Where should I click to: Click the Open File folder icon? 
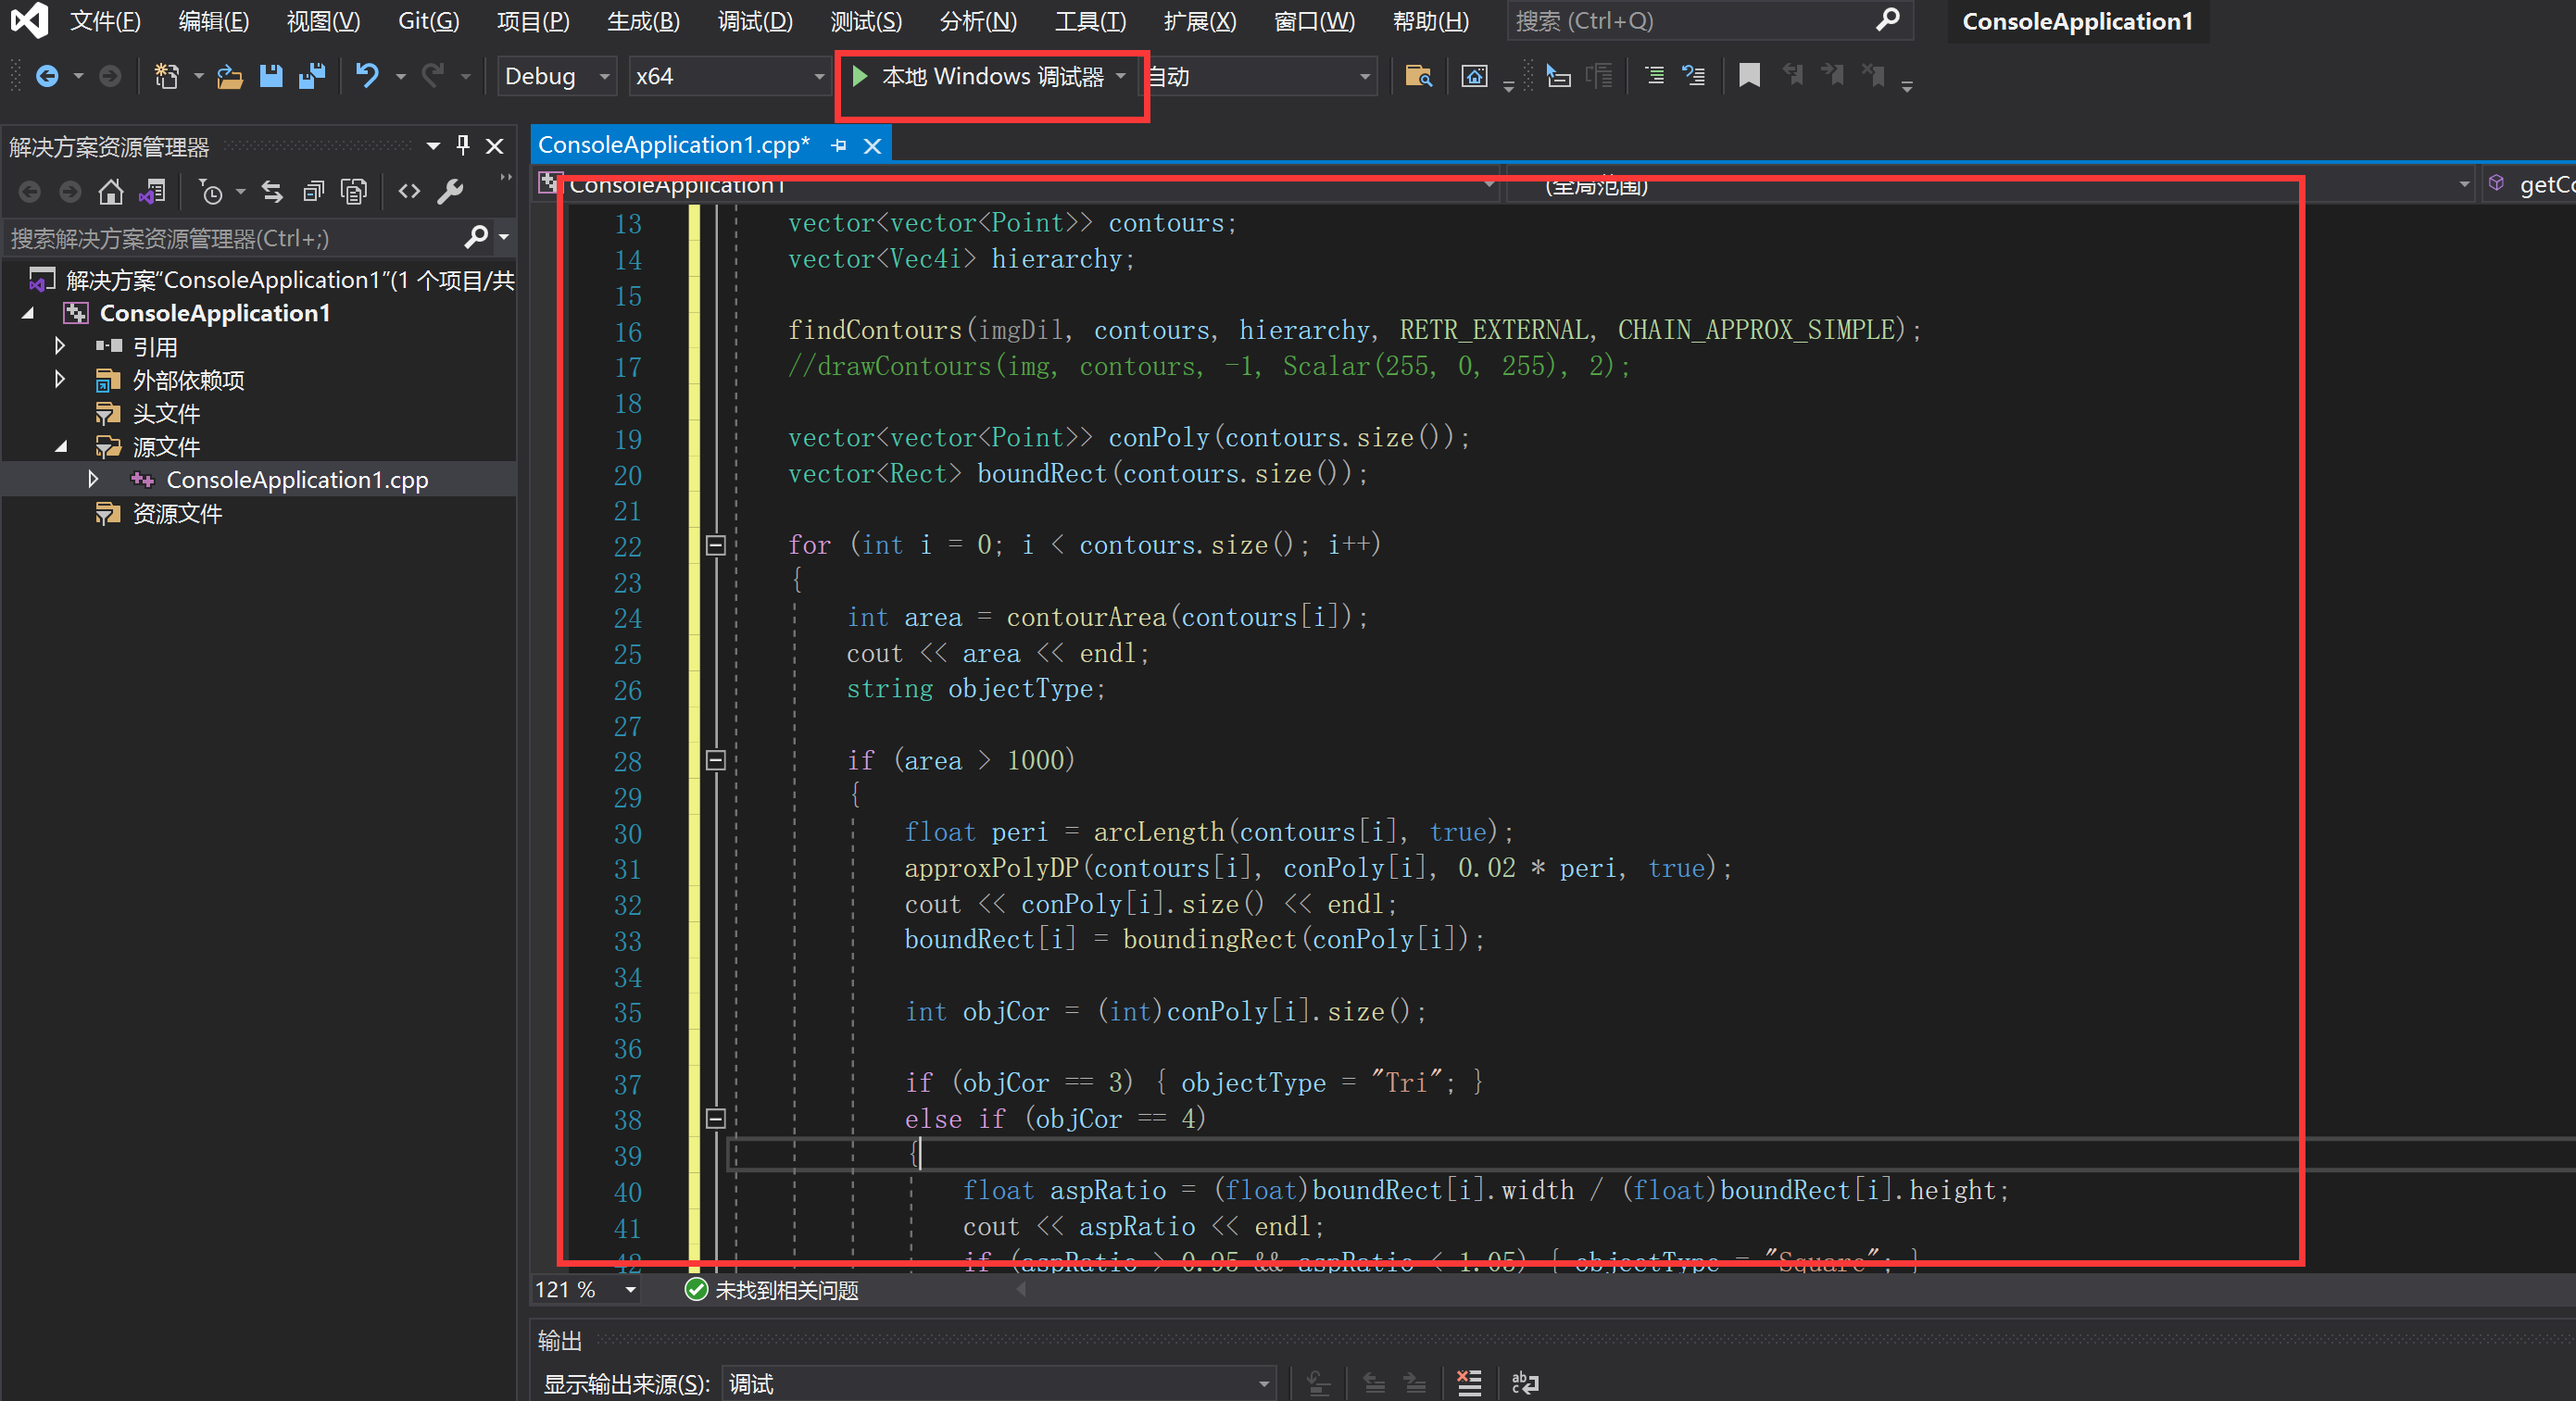point(230,76)
